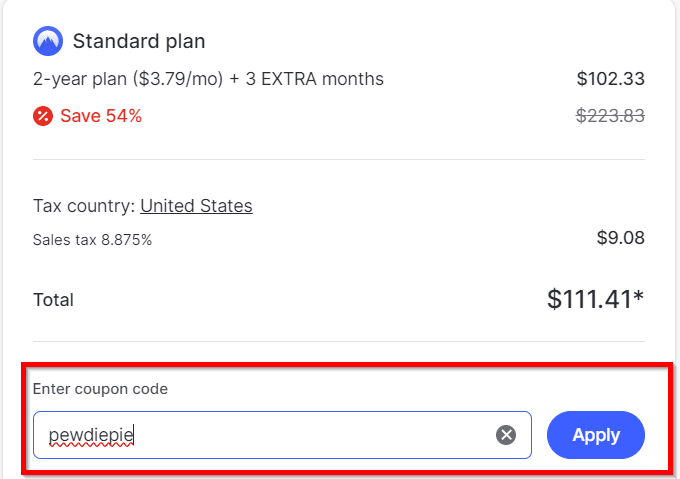
Task: Click the Save 54% label
Action: (101, 116)
